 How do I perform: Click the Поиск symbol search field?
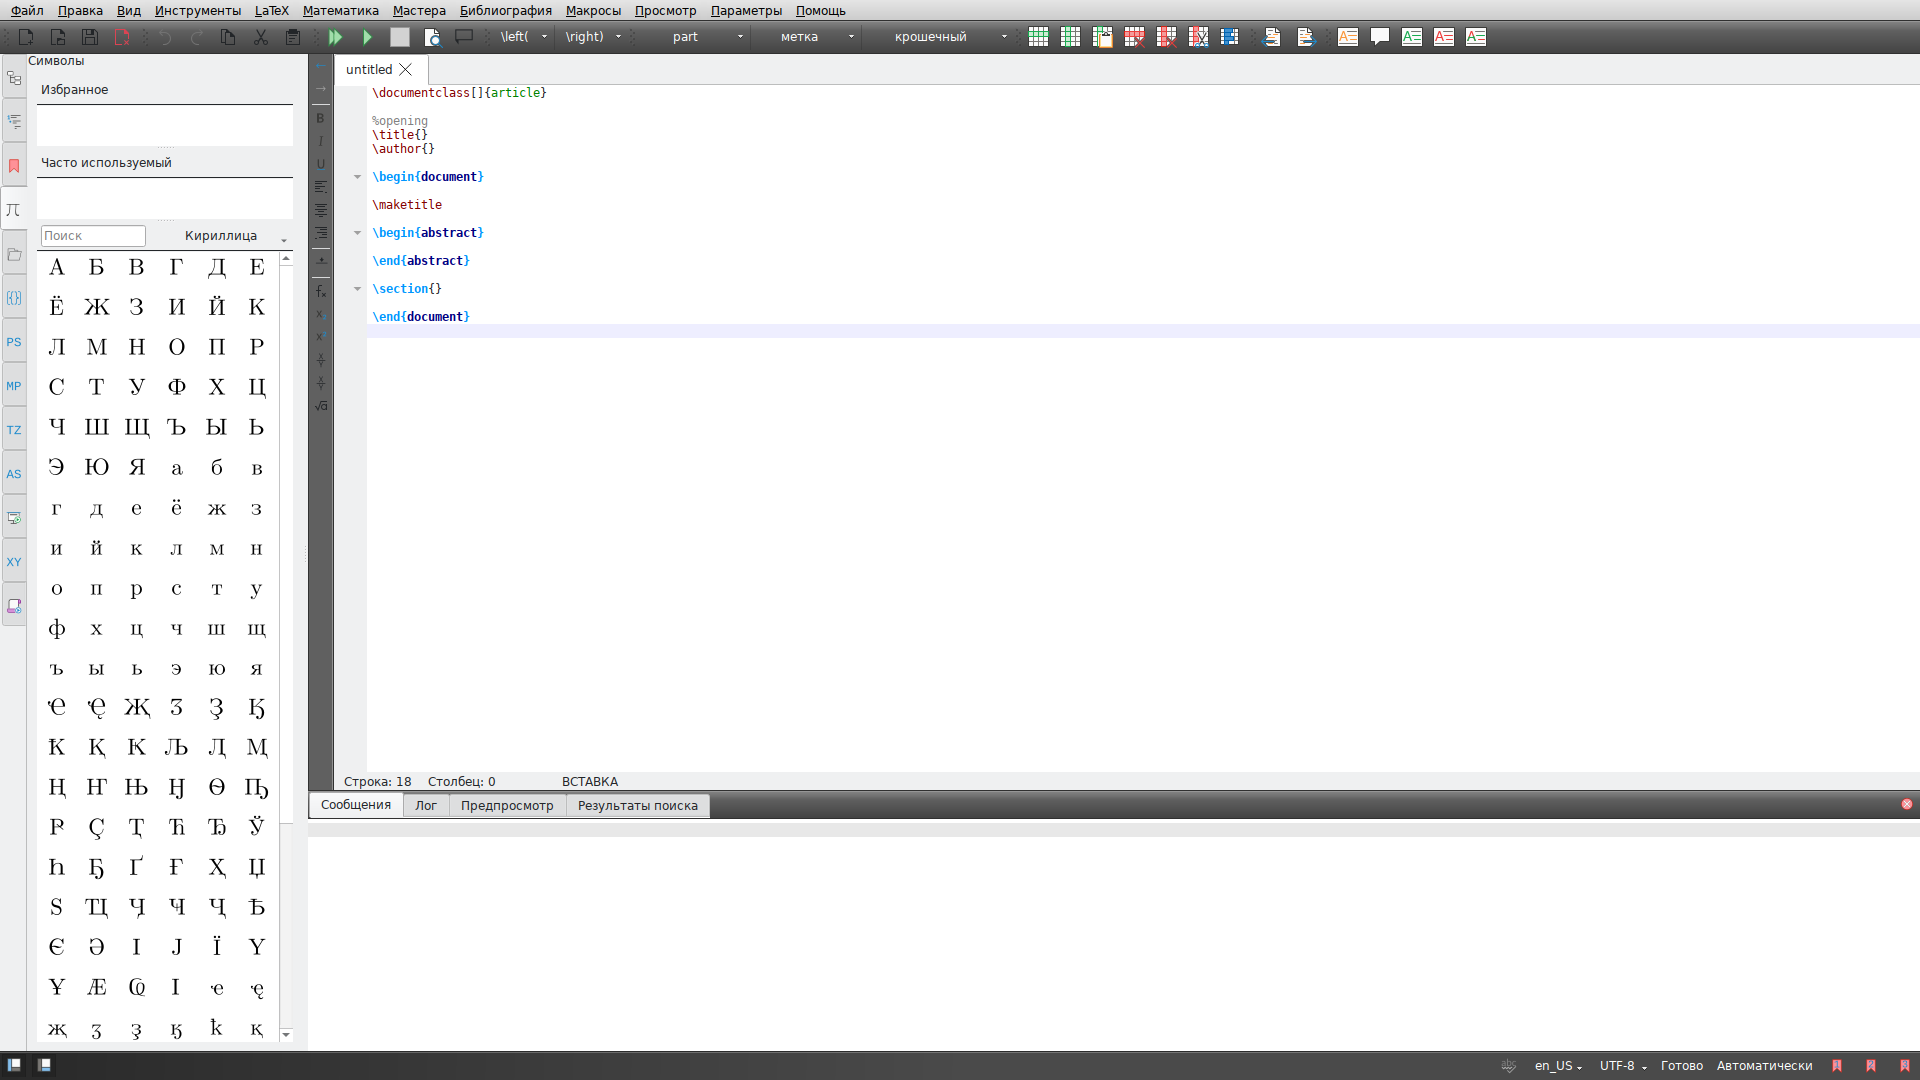click(93, 236)
